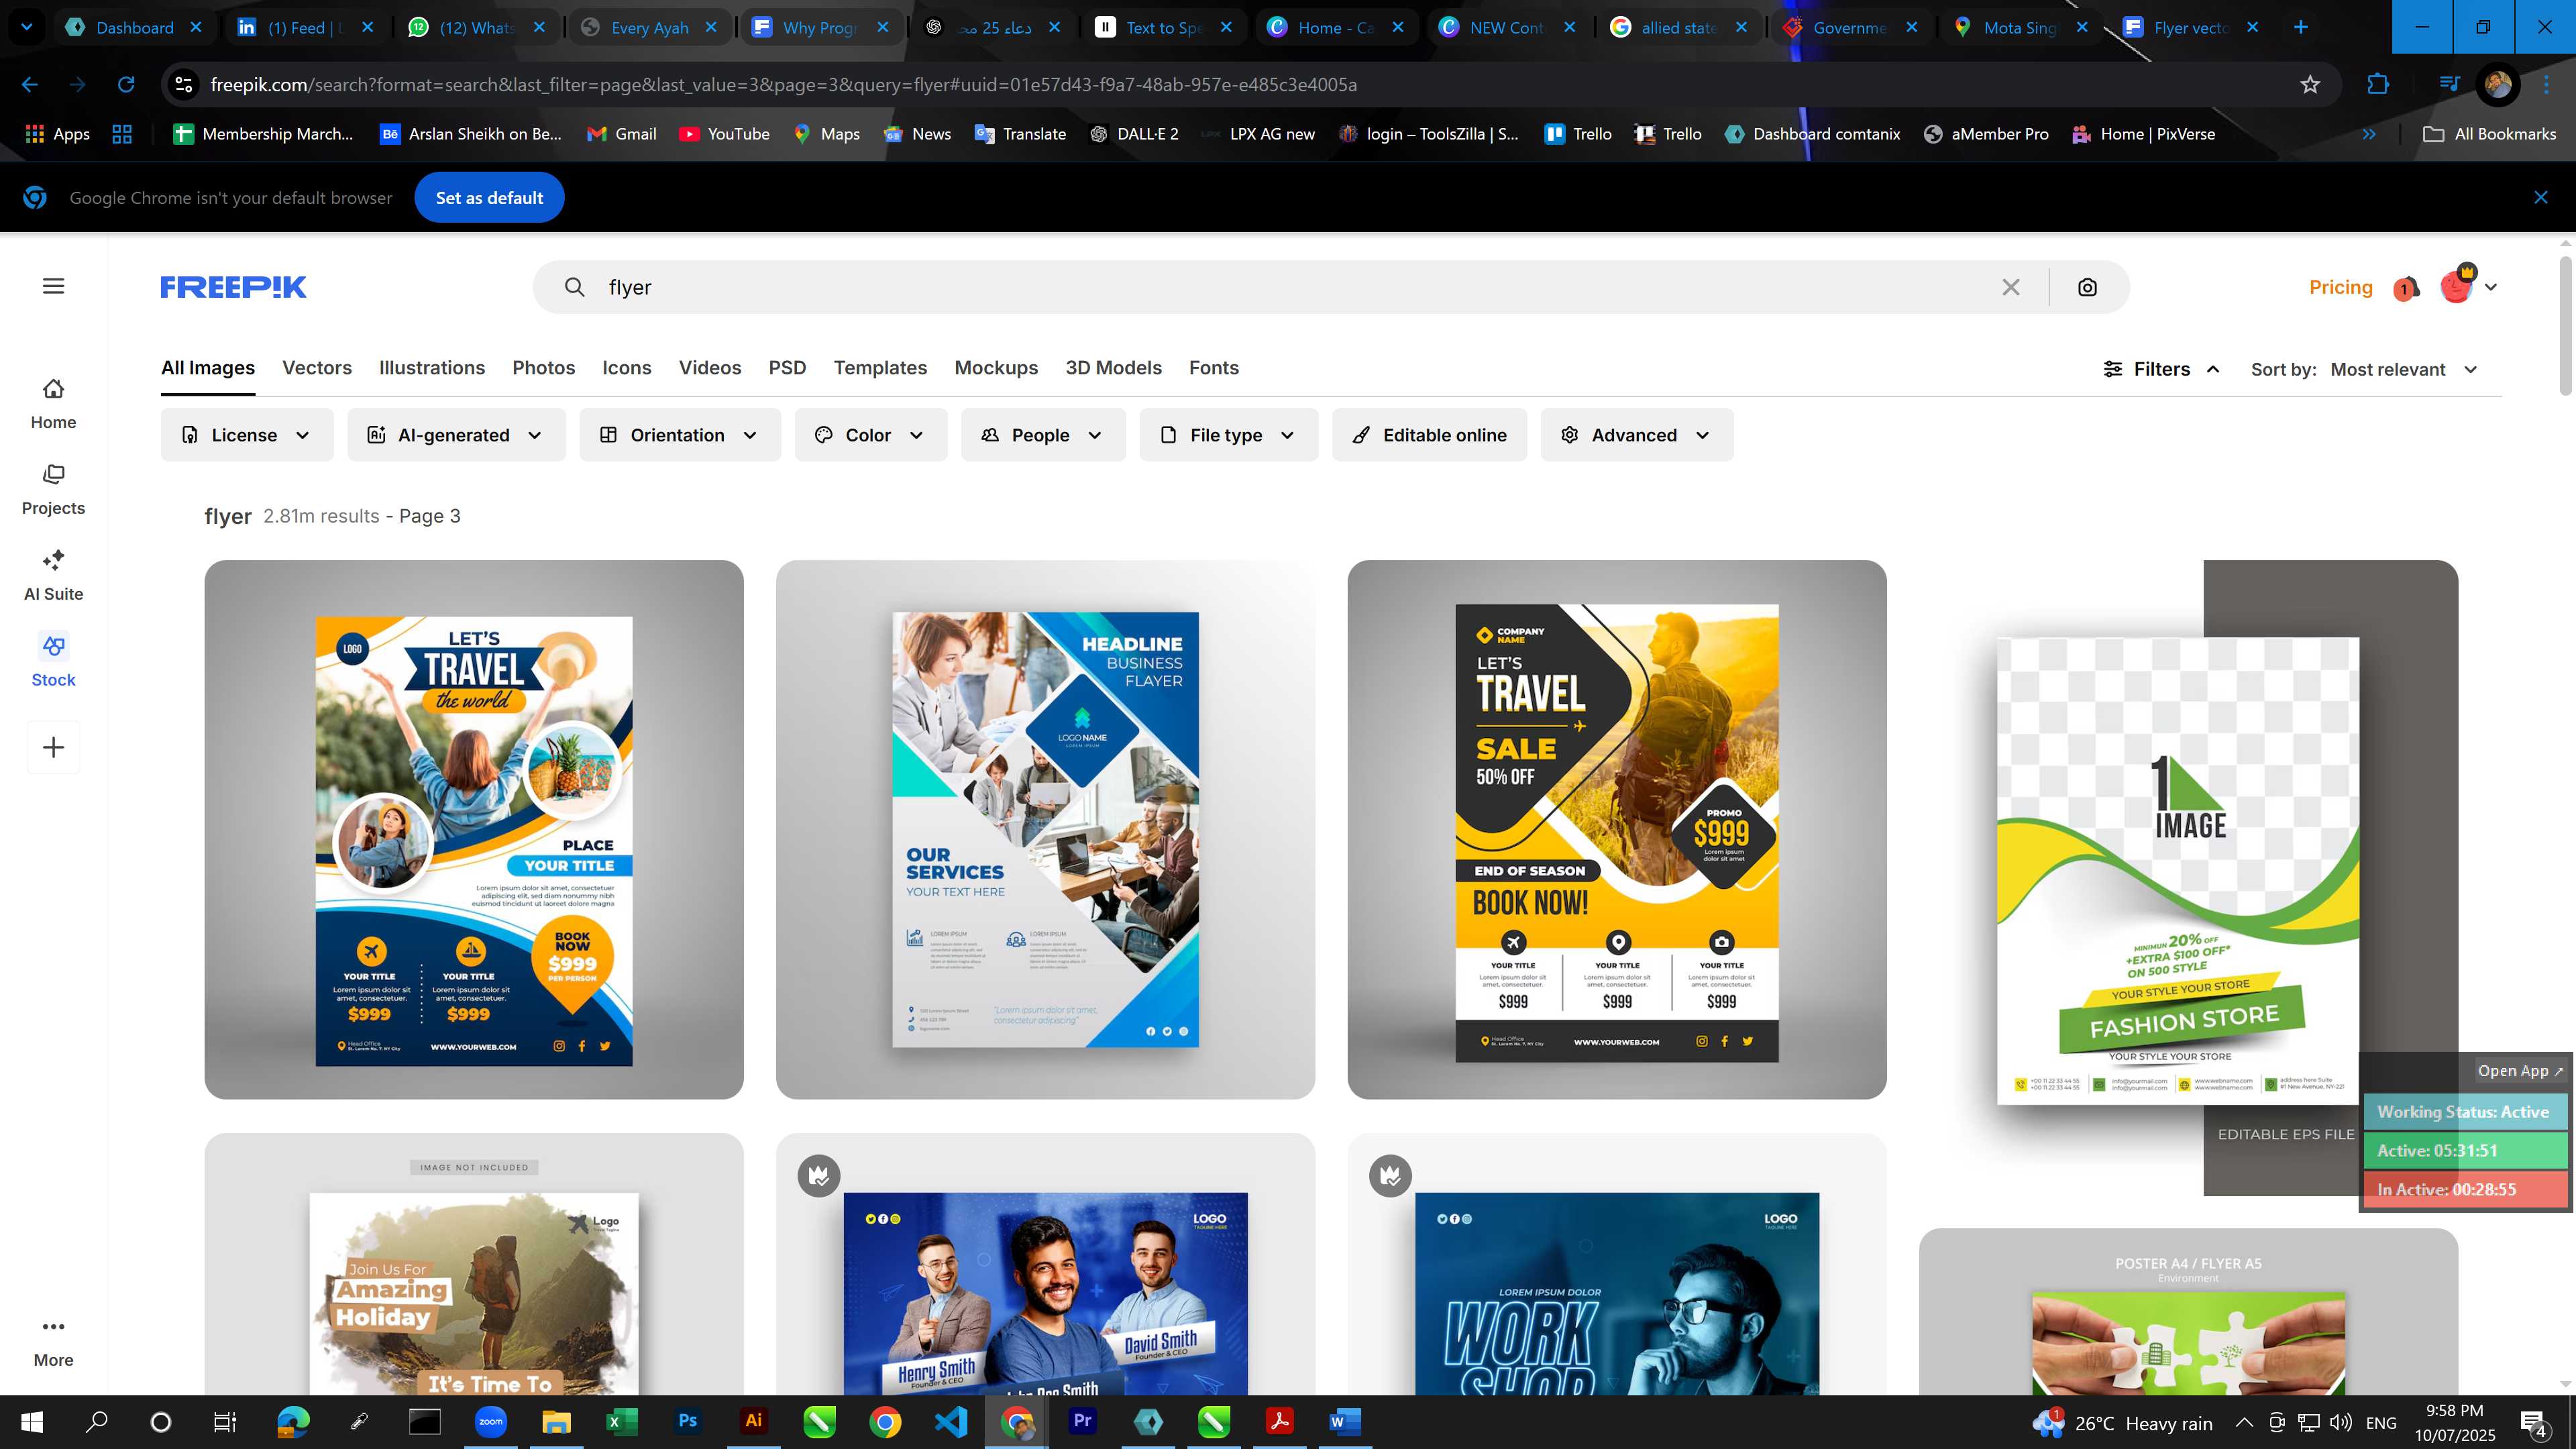
Task: Open Sort by Most relevant dropdown
Action: 2405,369
